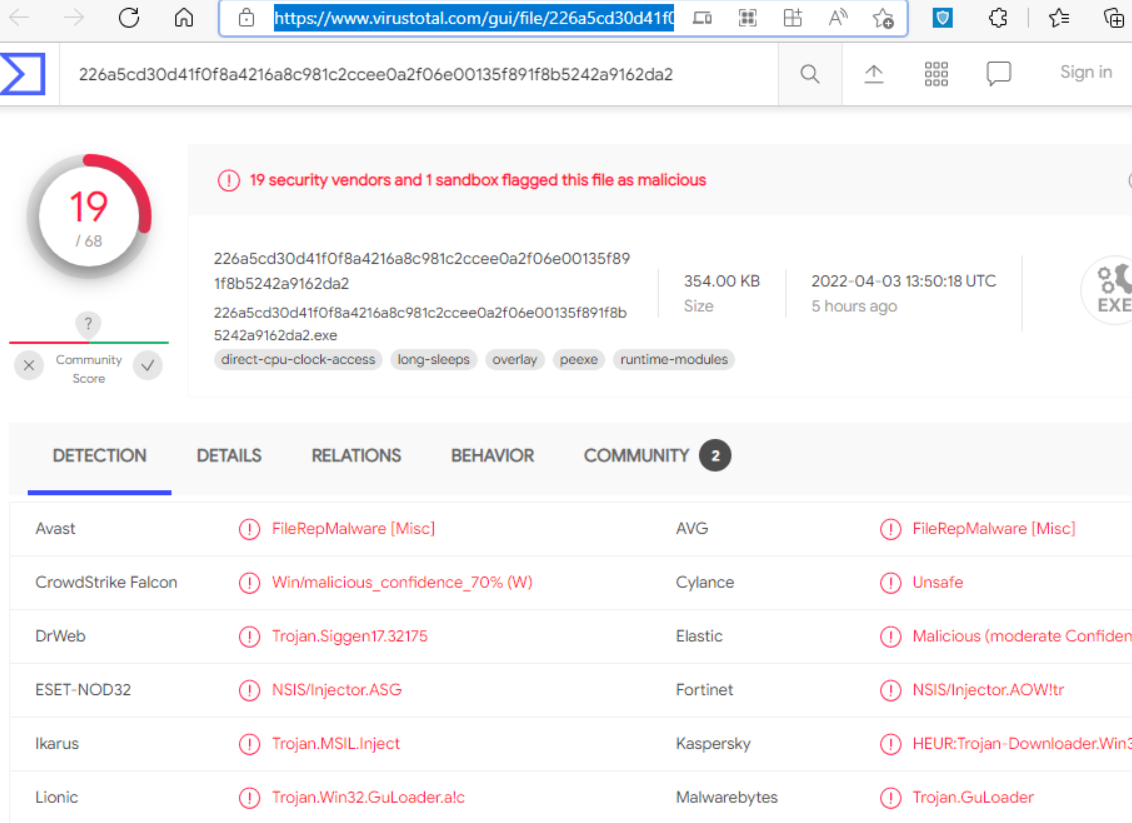The height and width of the screenshot is (823, 1132).
Task: Click the search magnifier icon
Action: (x=810, y=74)
